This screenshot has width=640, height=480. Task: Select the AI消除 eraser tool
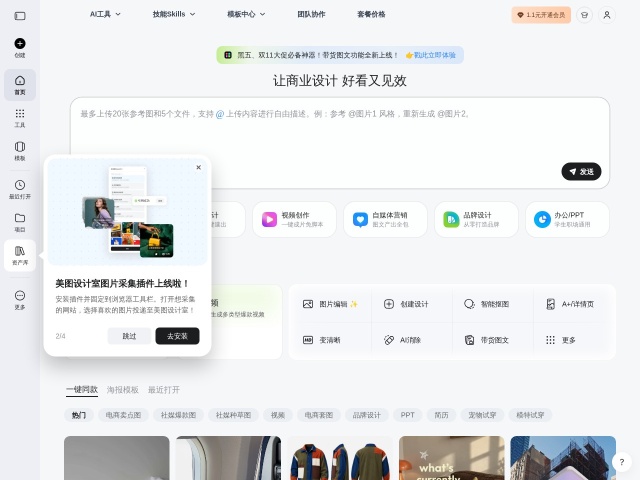(402, 340)
